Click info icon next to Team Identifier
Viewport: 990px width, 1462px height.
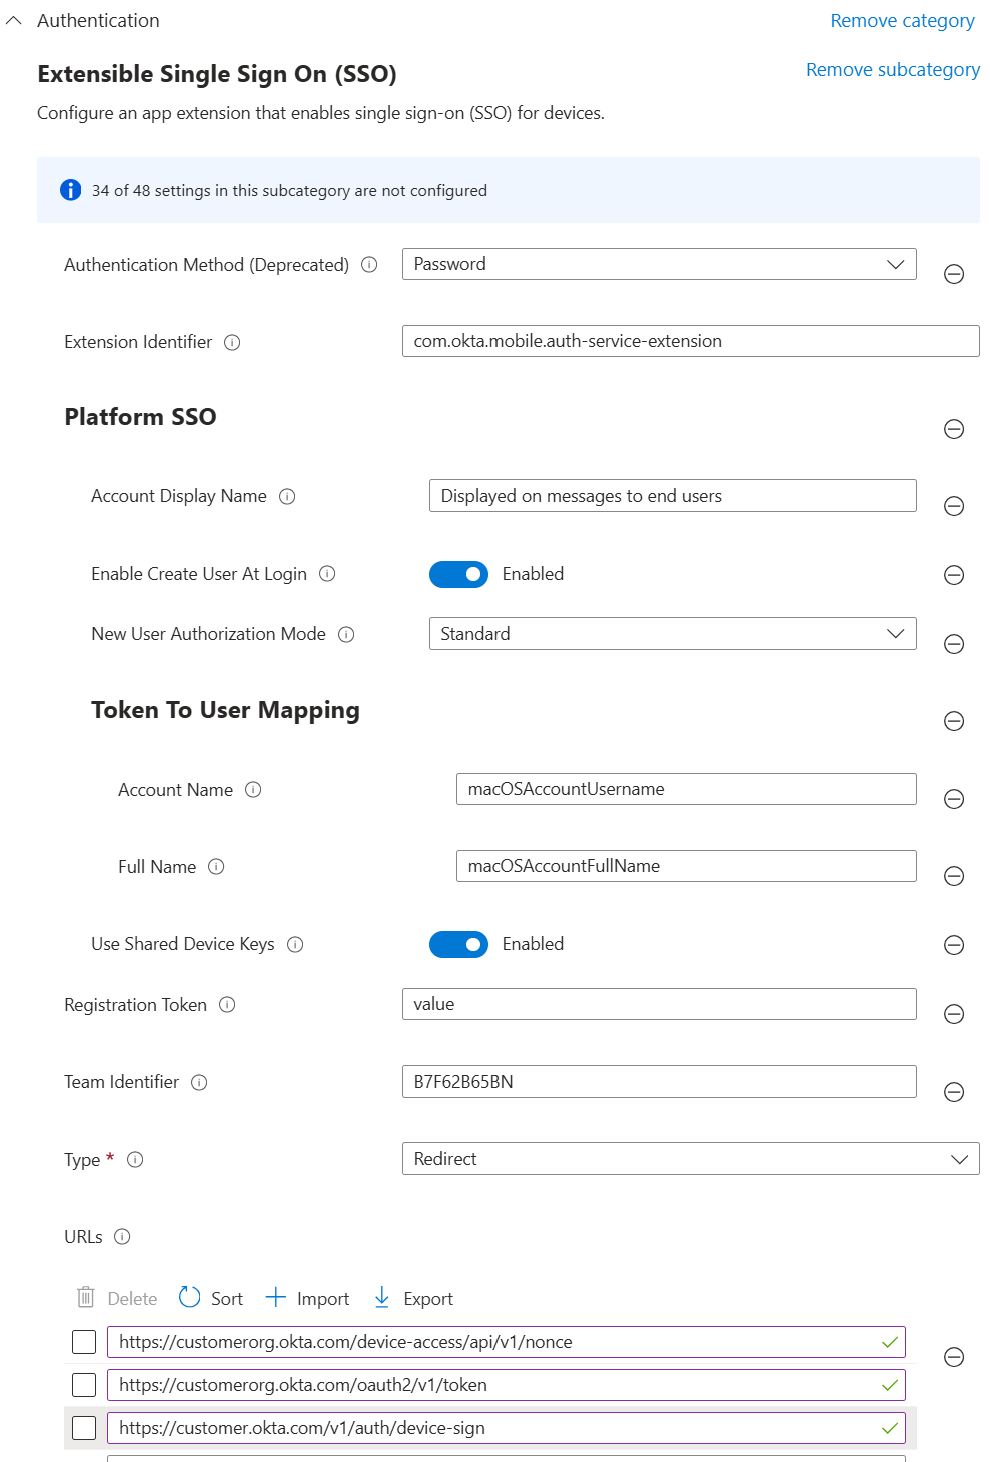(x=199, y=1082)
